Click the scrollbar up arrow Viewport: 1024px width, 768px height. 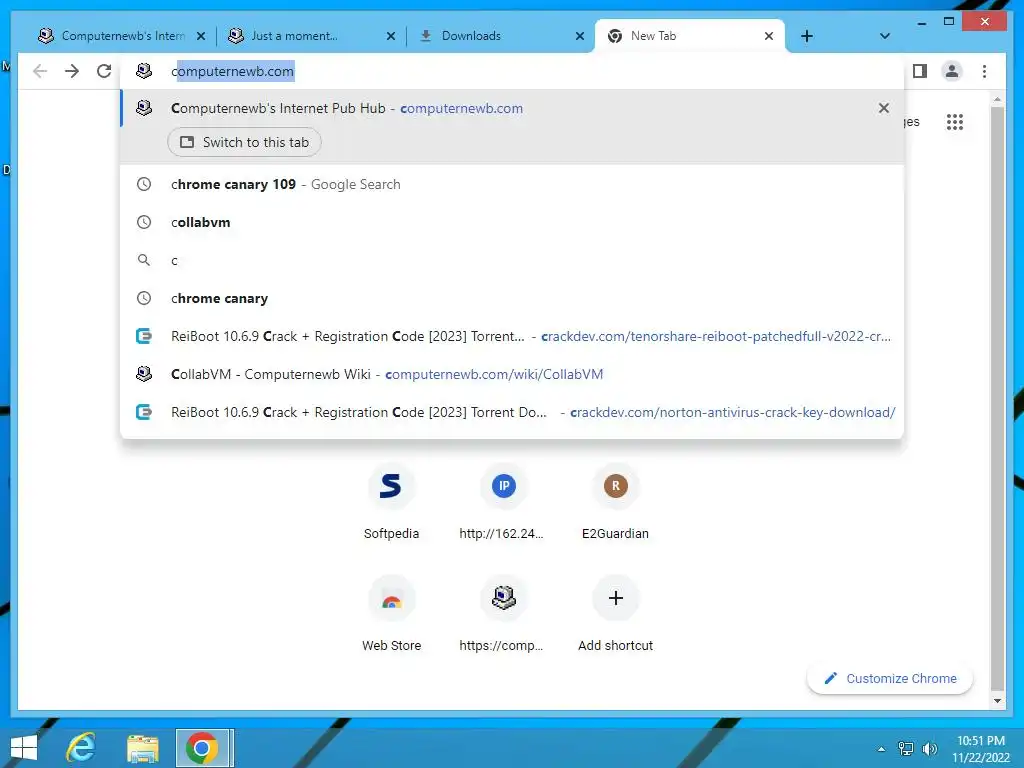coord(997,99)
